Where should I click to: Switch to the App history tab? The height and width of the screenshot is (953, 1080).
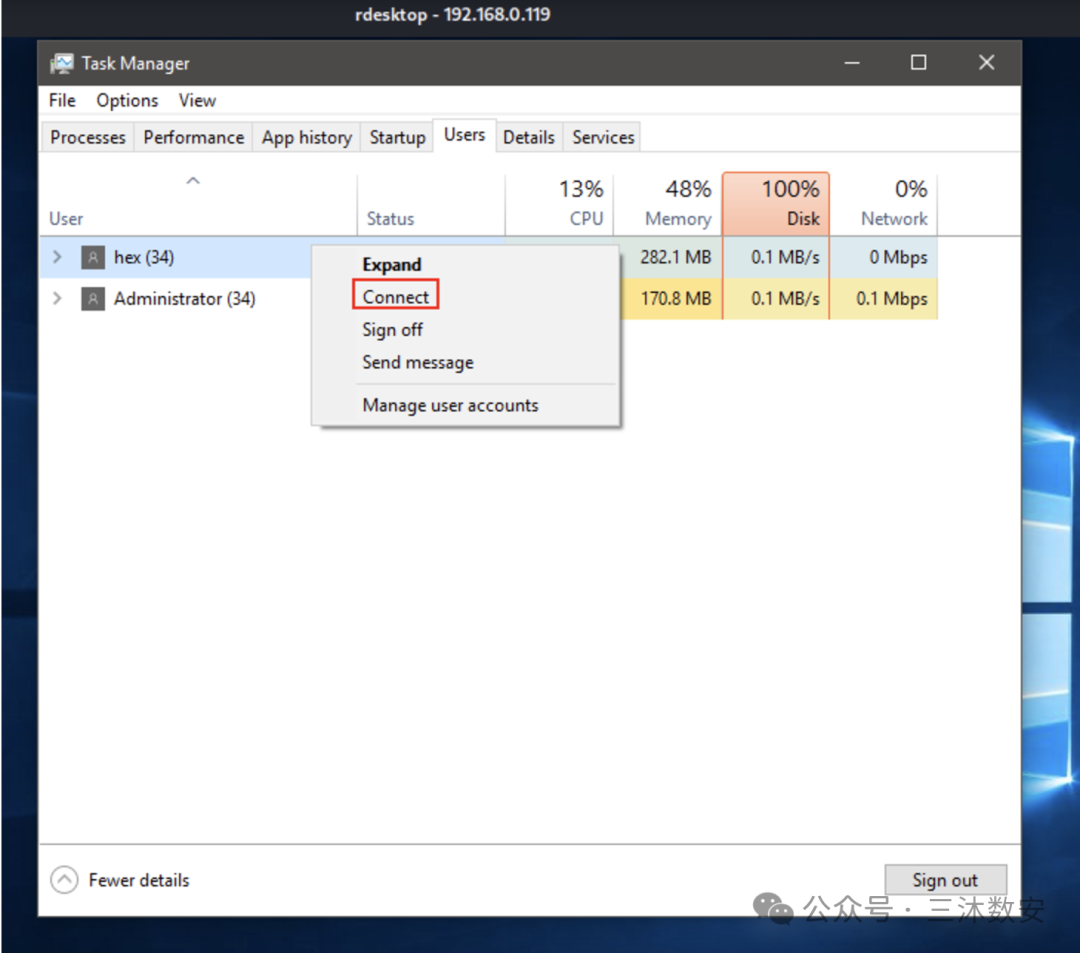point(307,137)
